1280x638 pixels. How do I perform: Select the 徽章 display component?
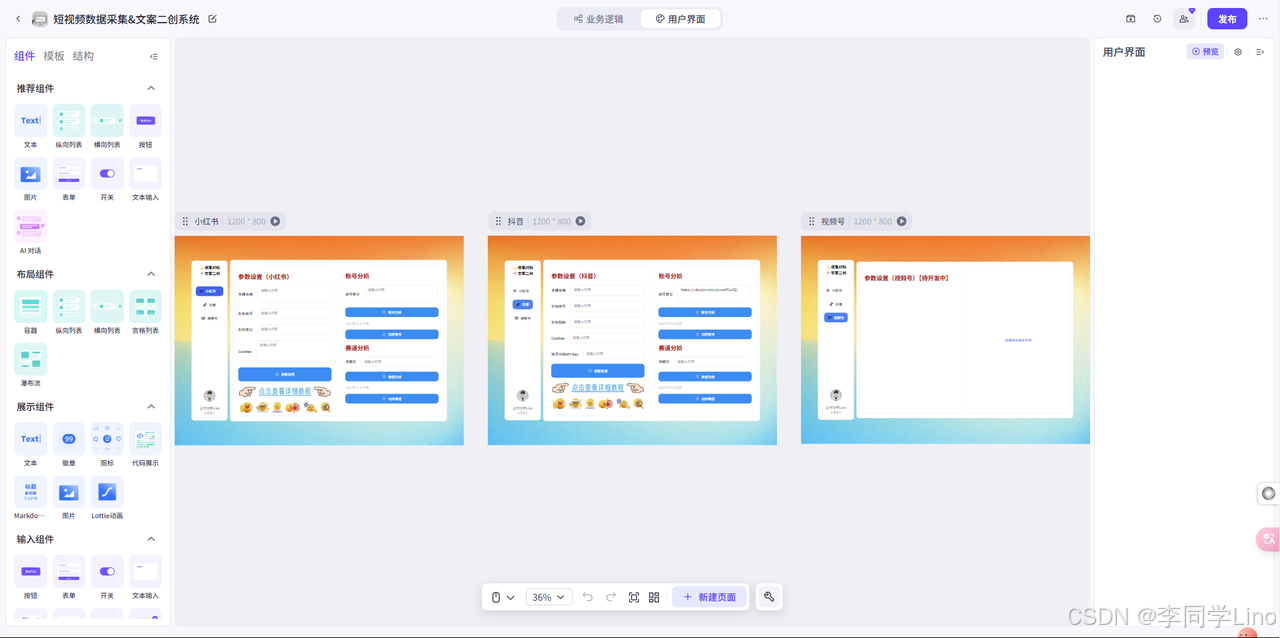pyautogui.click(x=69, y=446)
